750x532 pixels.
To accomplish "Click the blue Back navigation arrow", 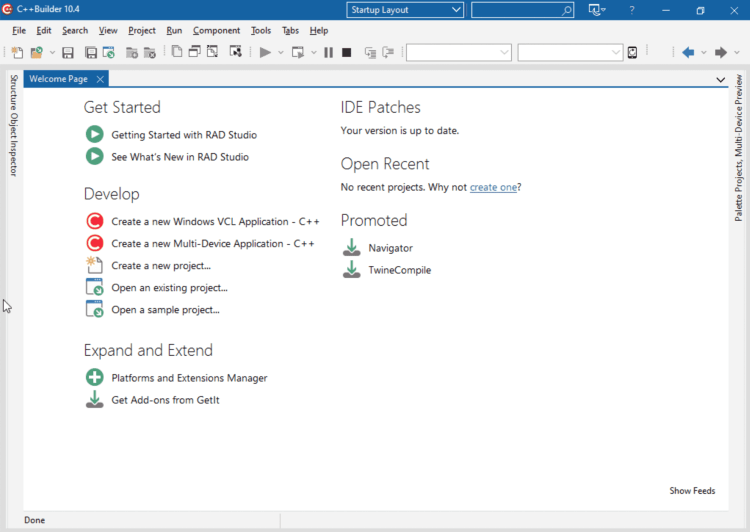I will 688,52.
